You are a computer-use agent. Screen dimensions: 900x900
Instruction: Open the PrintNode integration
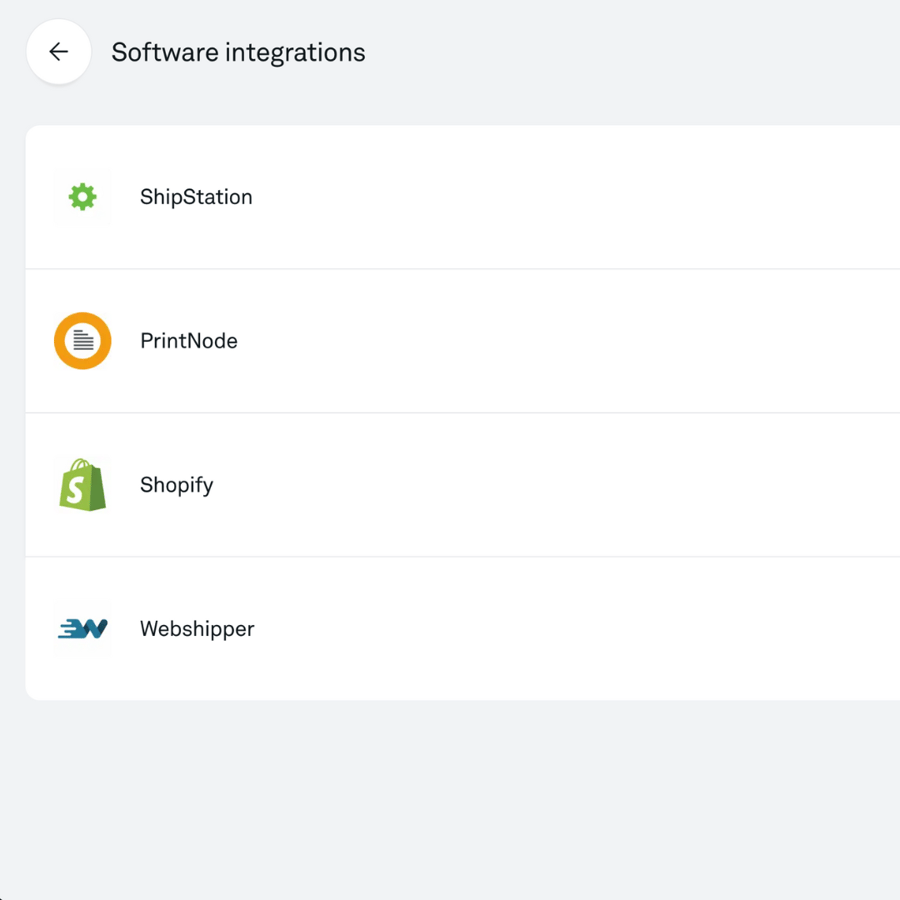pyautogui.click(x=400, y=340)
